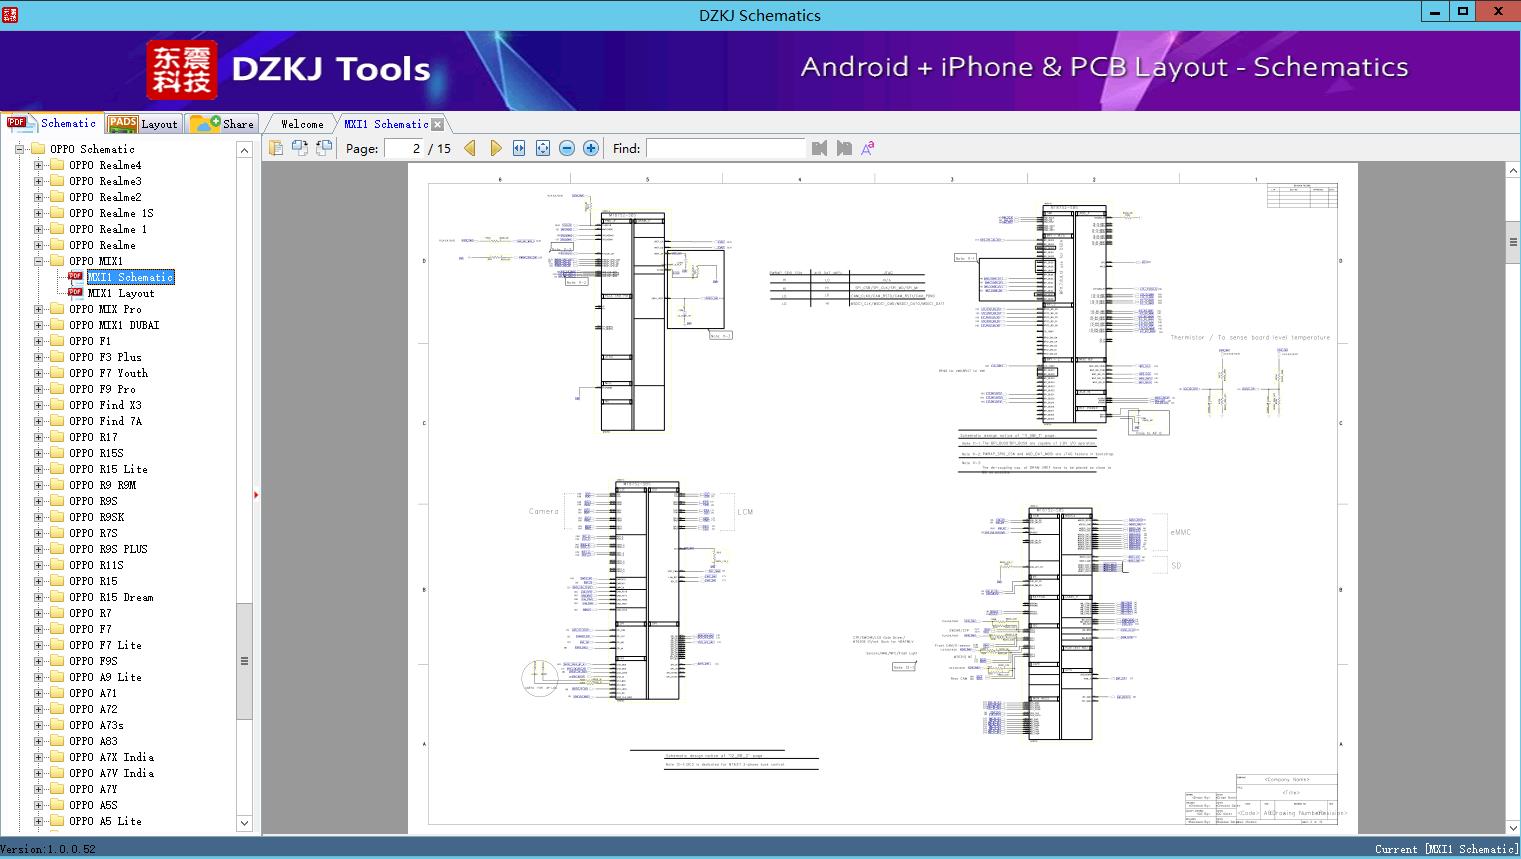Image resolution: width=1521 pixels, height=859 pixels.
Task: Expand the OPPO R9S PLUS folder
Action: click(39, 549)
